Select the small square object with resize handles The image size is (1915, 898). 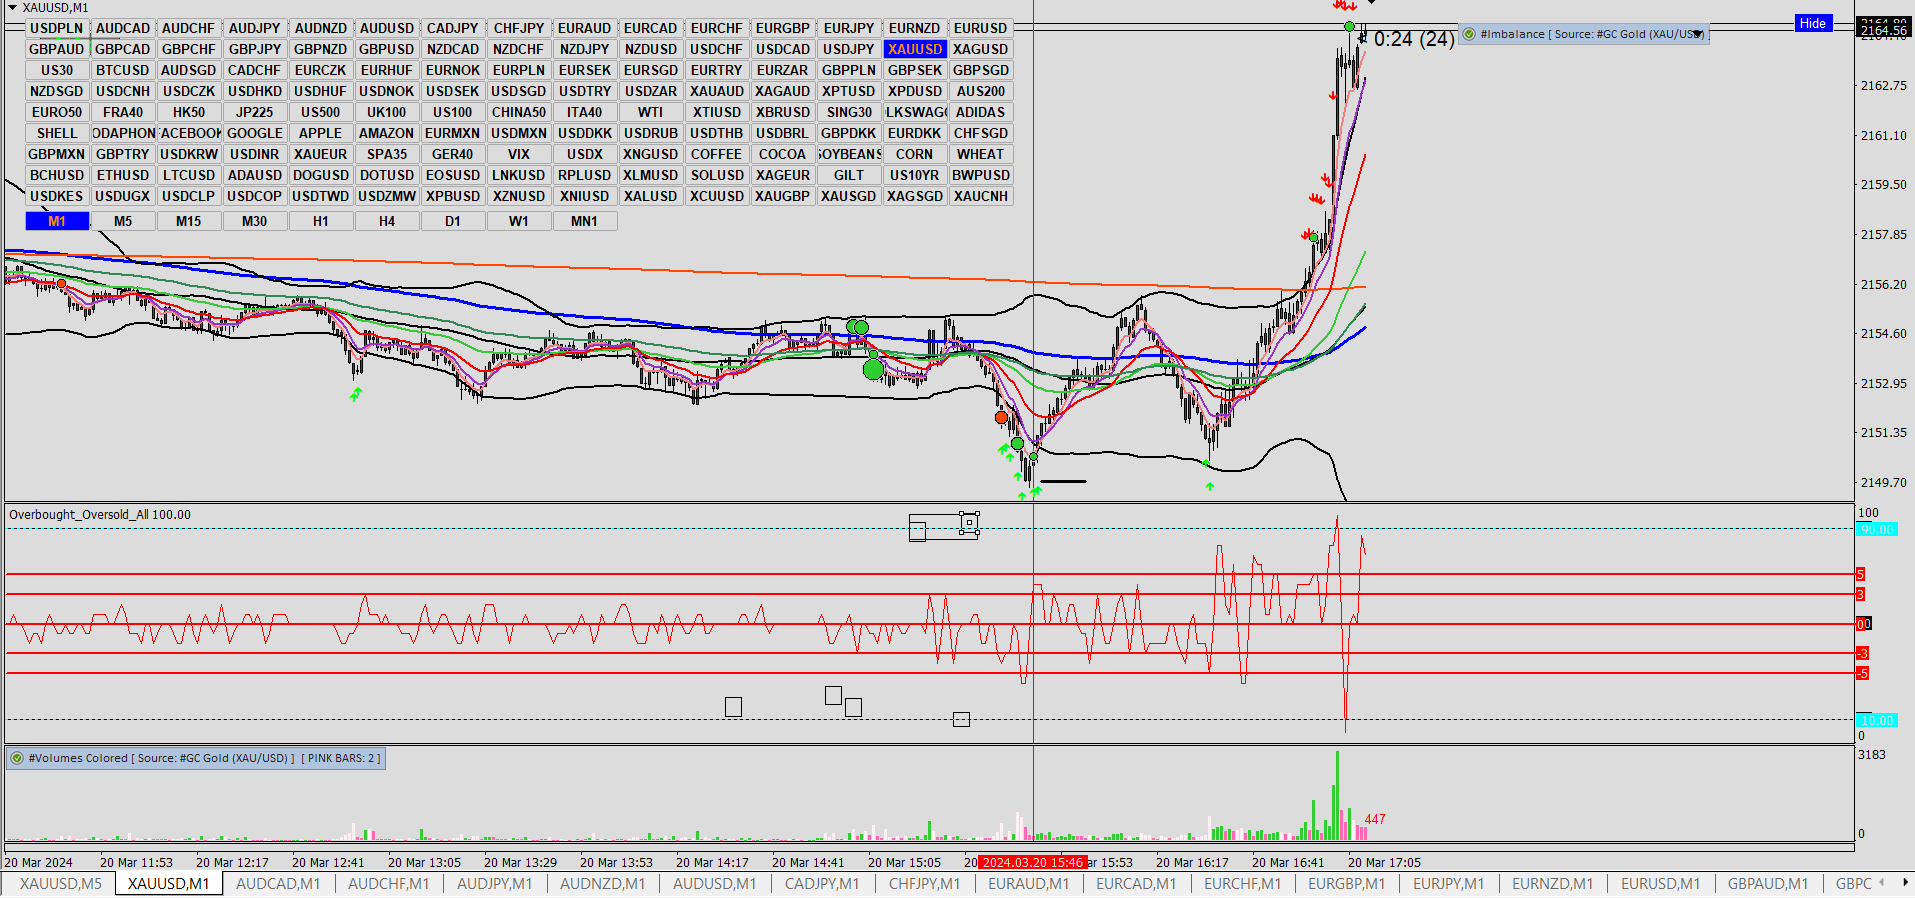(969, 522)
